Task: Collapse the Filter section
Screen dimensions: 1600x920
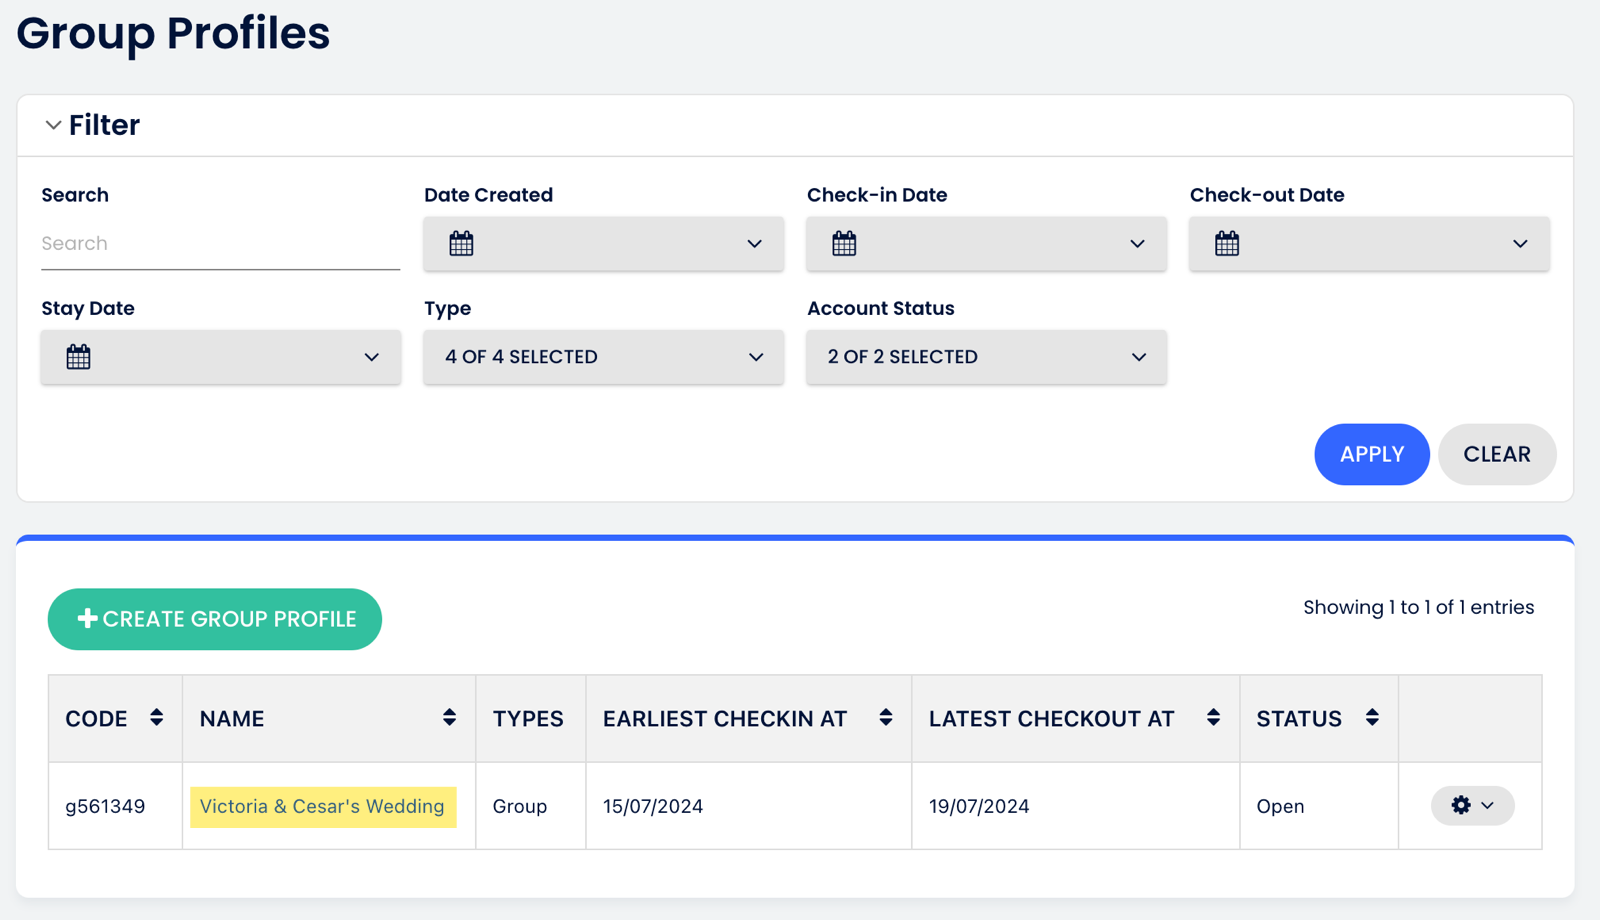Action: click(x=53, y=125)
